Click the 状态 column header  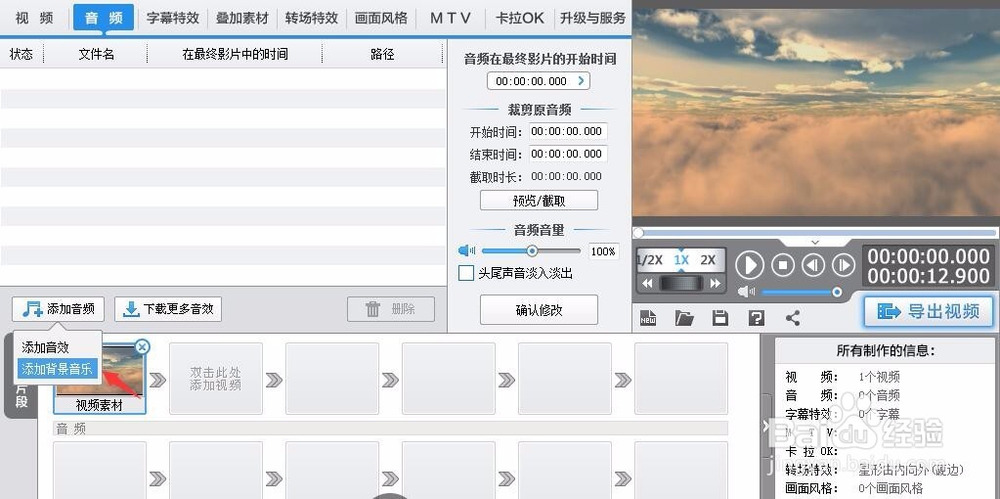coord(21,54)
